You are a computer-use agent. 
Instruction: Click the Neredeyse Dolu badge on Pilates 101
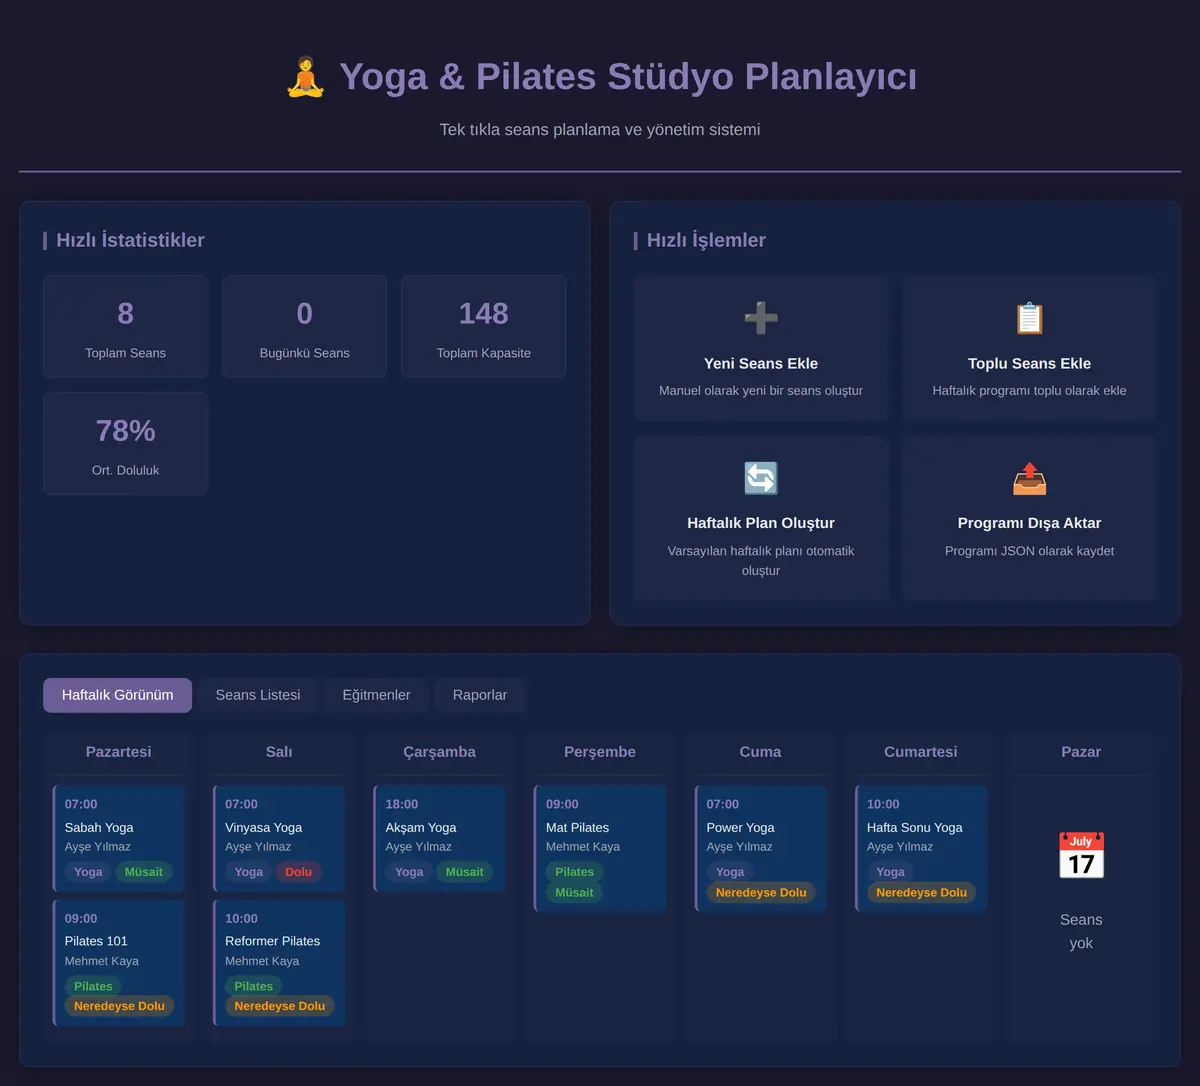pyautogui.click(x=119, y=1006)
